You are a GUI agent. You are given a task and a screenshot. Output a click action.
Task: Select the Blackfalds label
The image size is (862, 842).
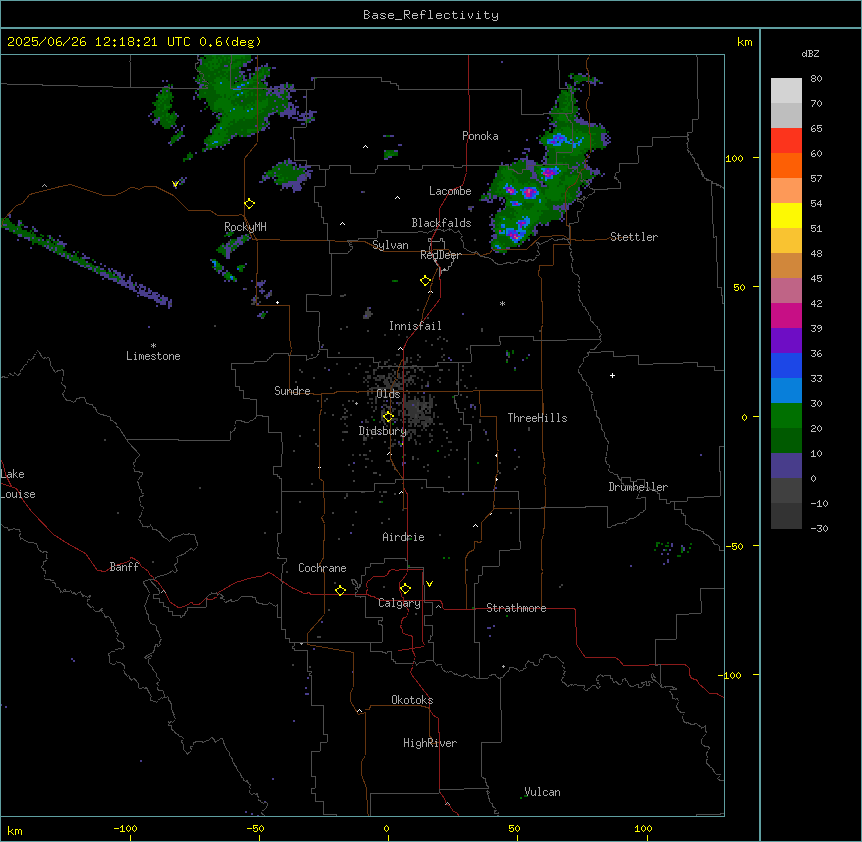tap(441, 223)
